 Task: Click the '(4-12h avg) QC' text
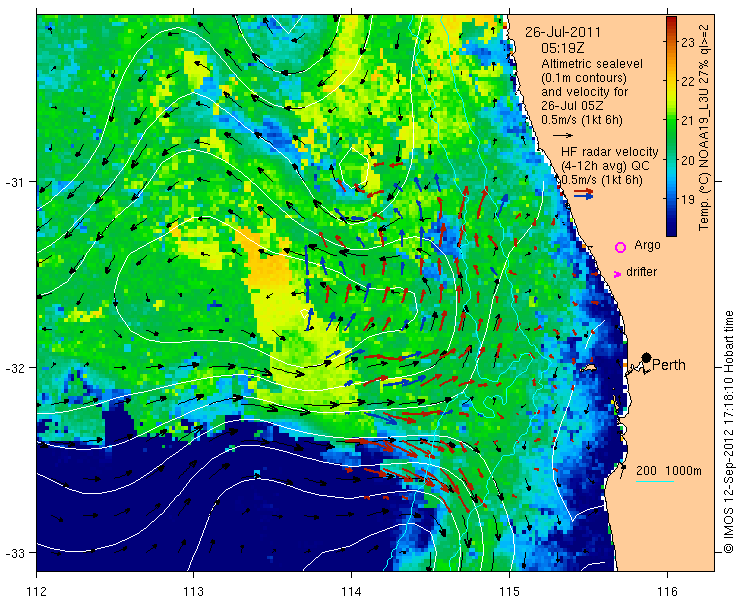tap(605, 166)
